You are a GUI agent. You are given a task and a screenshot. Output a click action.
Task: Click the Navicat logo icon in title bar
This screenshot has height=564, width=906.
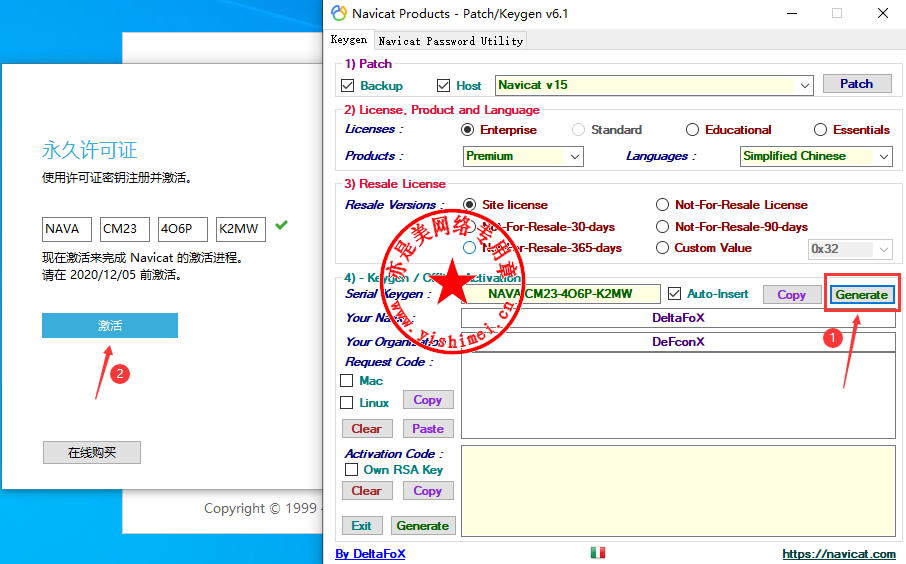[339, 13]
